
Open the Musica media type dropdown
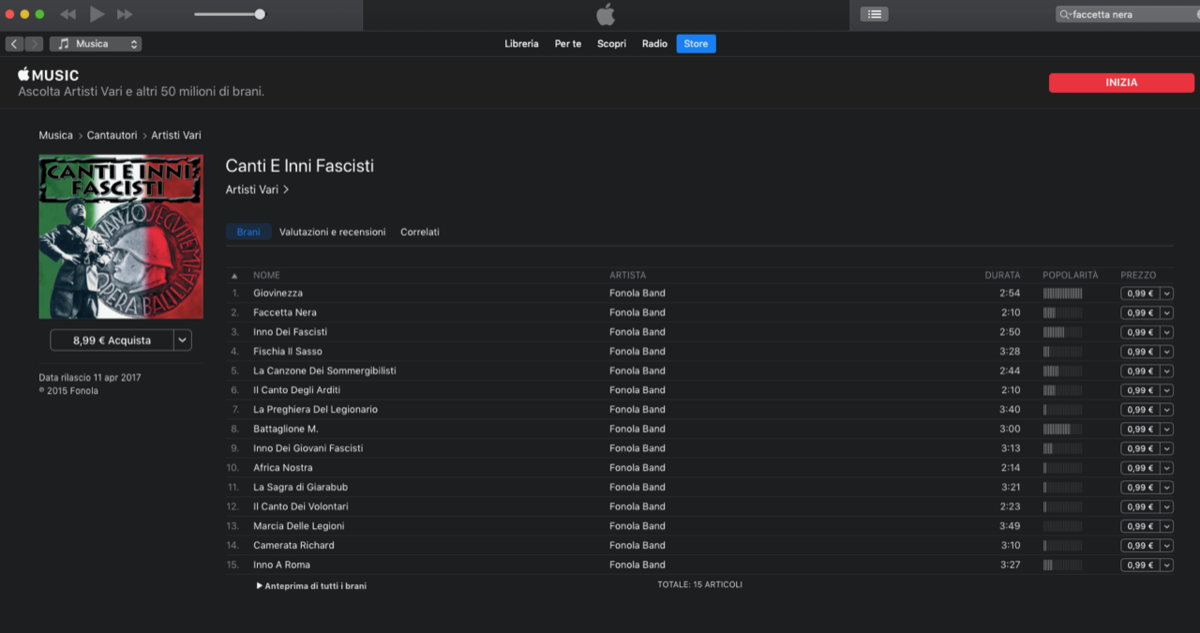[95, 44]
